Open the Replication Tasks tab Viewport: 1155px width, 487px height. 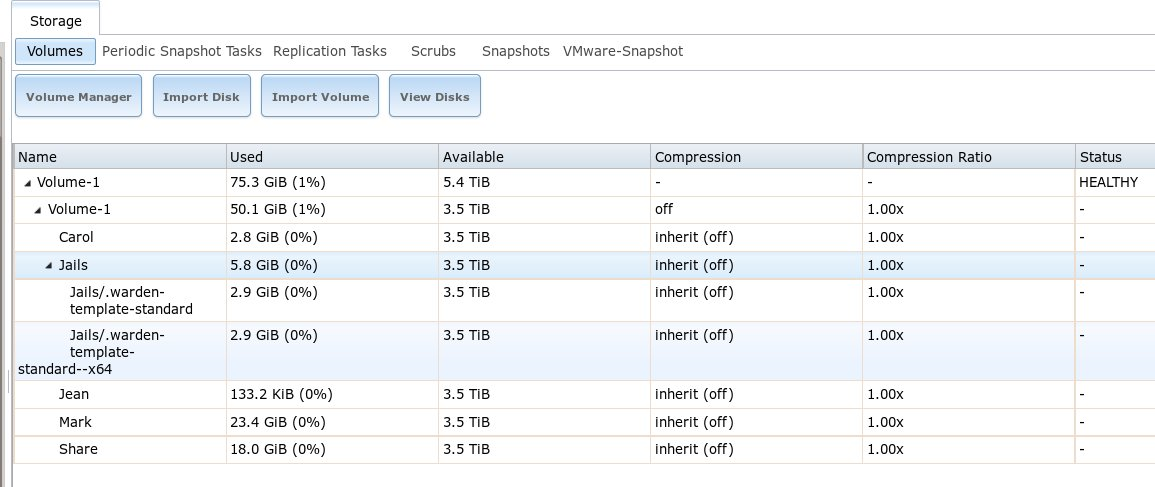pos(329,52)
